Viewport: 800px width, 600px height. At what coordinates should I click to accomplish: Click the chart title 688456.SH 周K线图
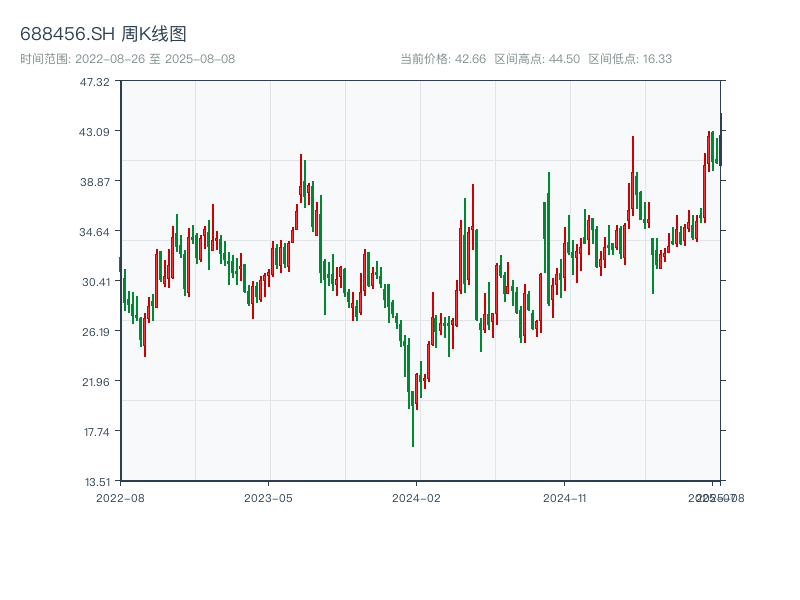pos(103,34)
